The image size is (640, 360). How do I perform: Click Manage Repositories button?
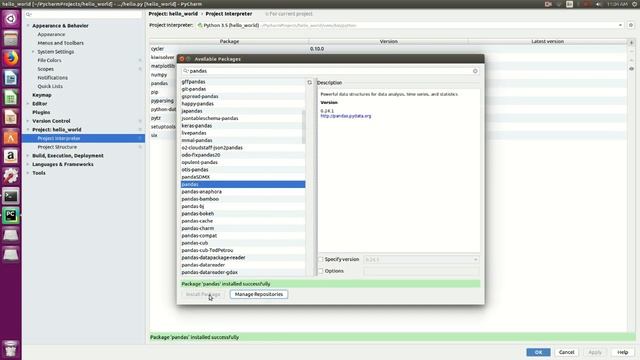pos(259,294)
